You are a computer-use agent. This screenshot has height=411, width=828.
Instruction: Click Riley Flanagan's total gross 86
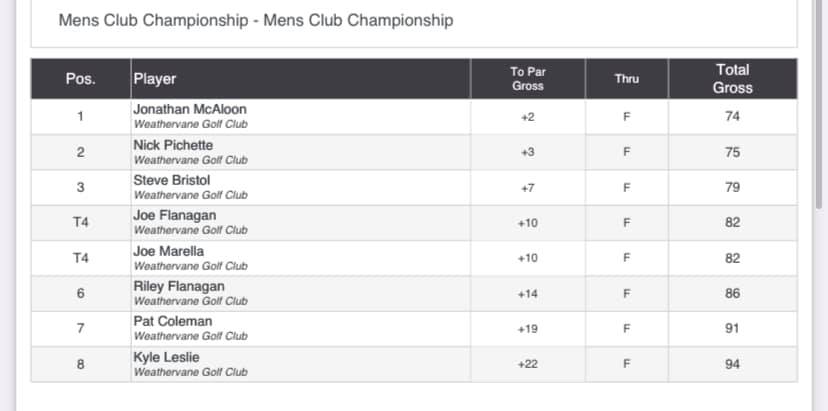pyautogui.click(x=732, y=294)
